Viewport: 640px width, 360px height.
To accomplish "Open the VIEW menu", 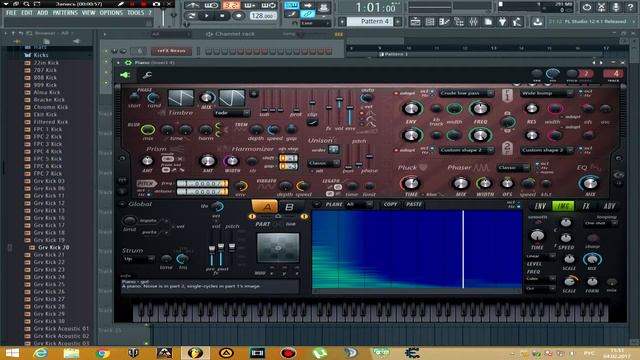I will pyautogui.click(x=89, y=13).
